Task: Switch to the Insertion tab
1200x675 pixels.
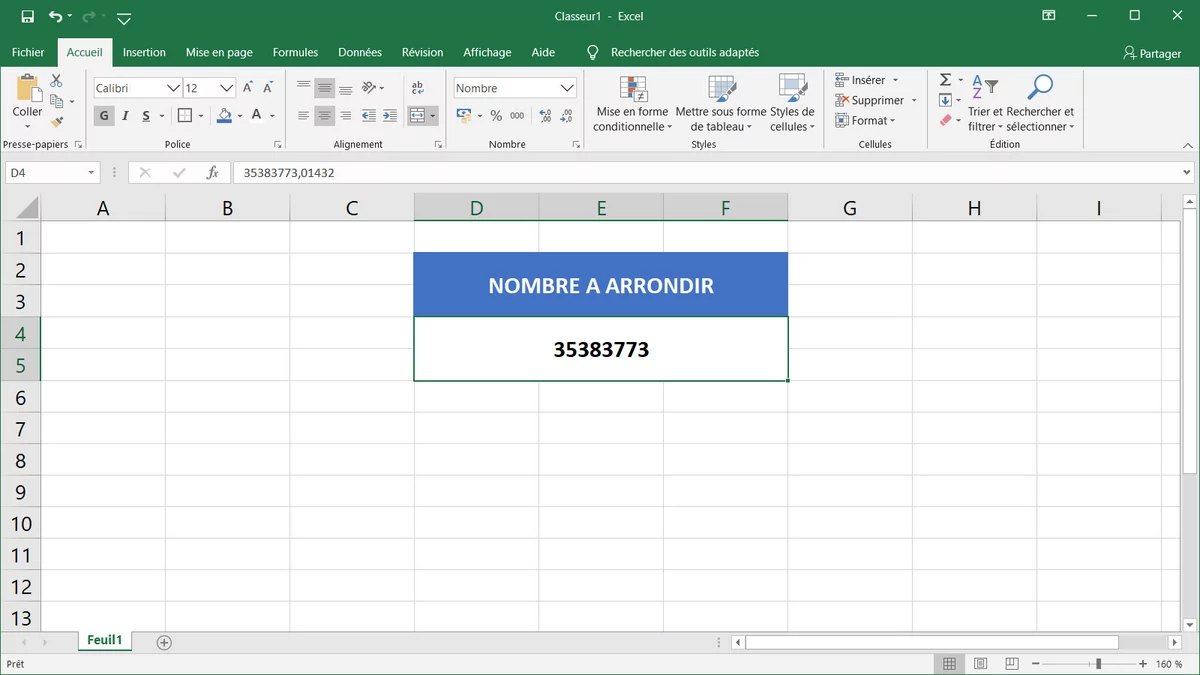Action: 144,52
